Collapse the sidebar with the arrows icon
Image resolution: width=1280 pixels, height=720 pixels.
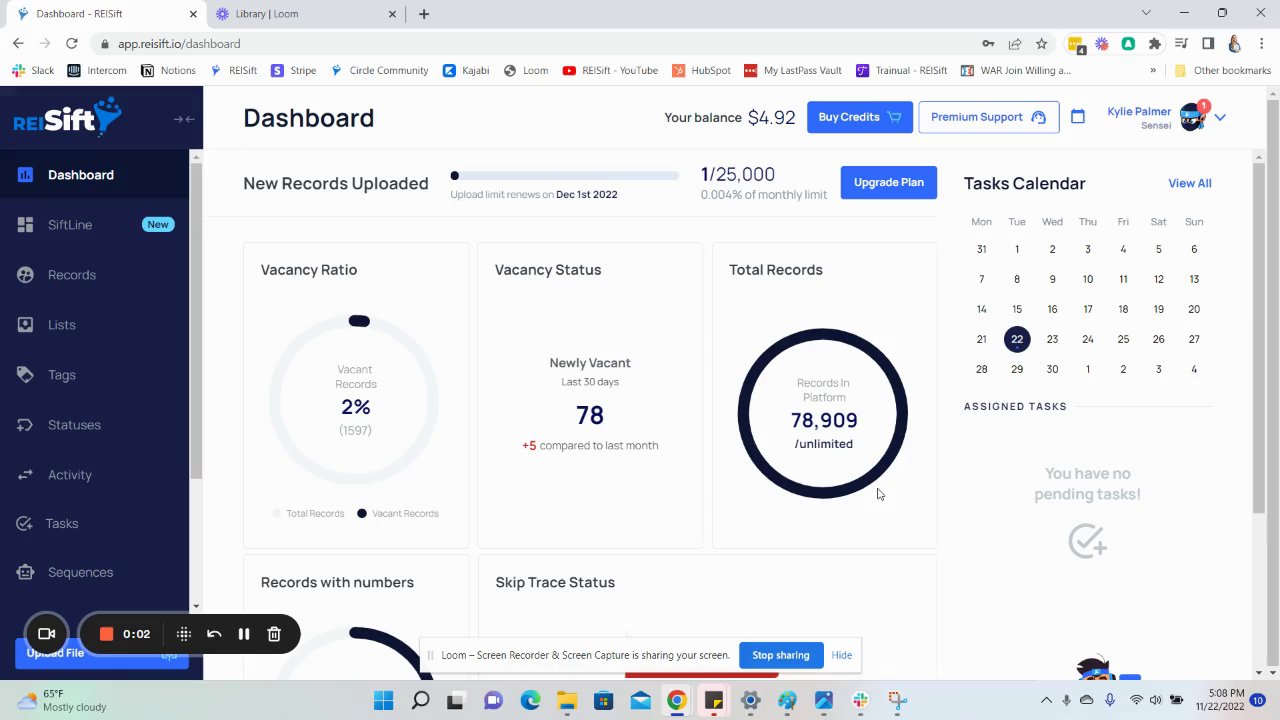pos(183,119)
